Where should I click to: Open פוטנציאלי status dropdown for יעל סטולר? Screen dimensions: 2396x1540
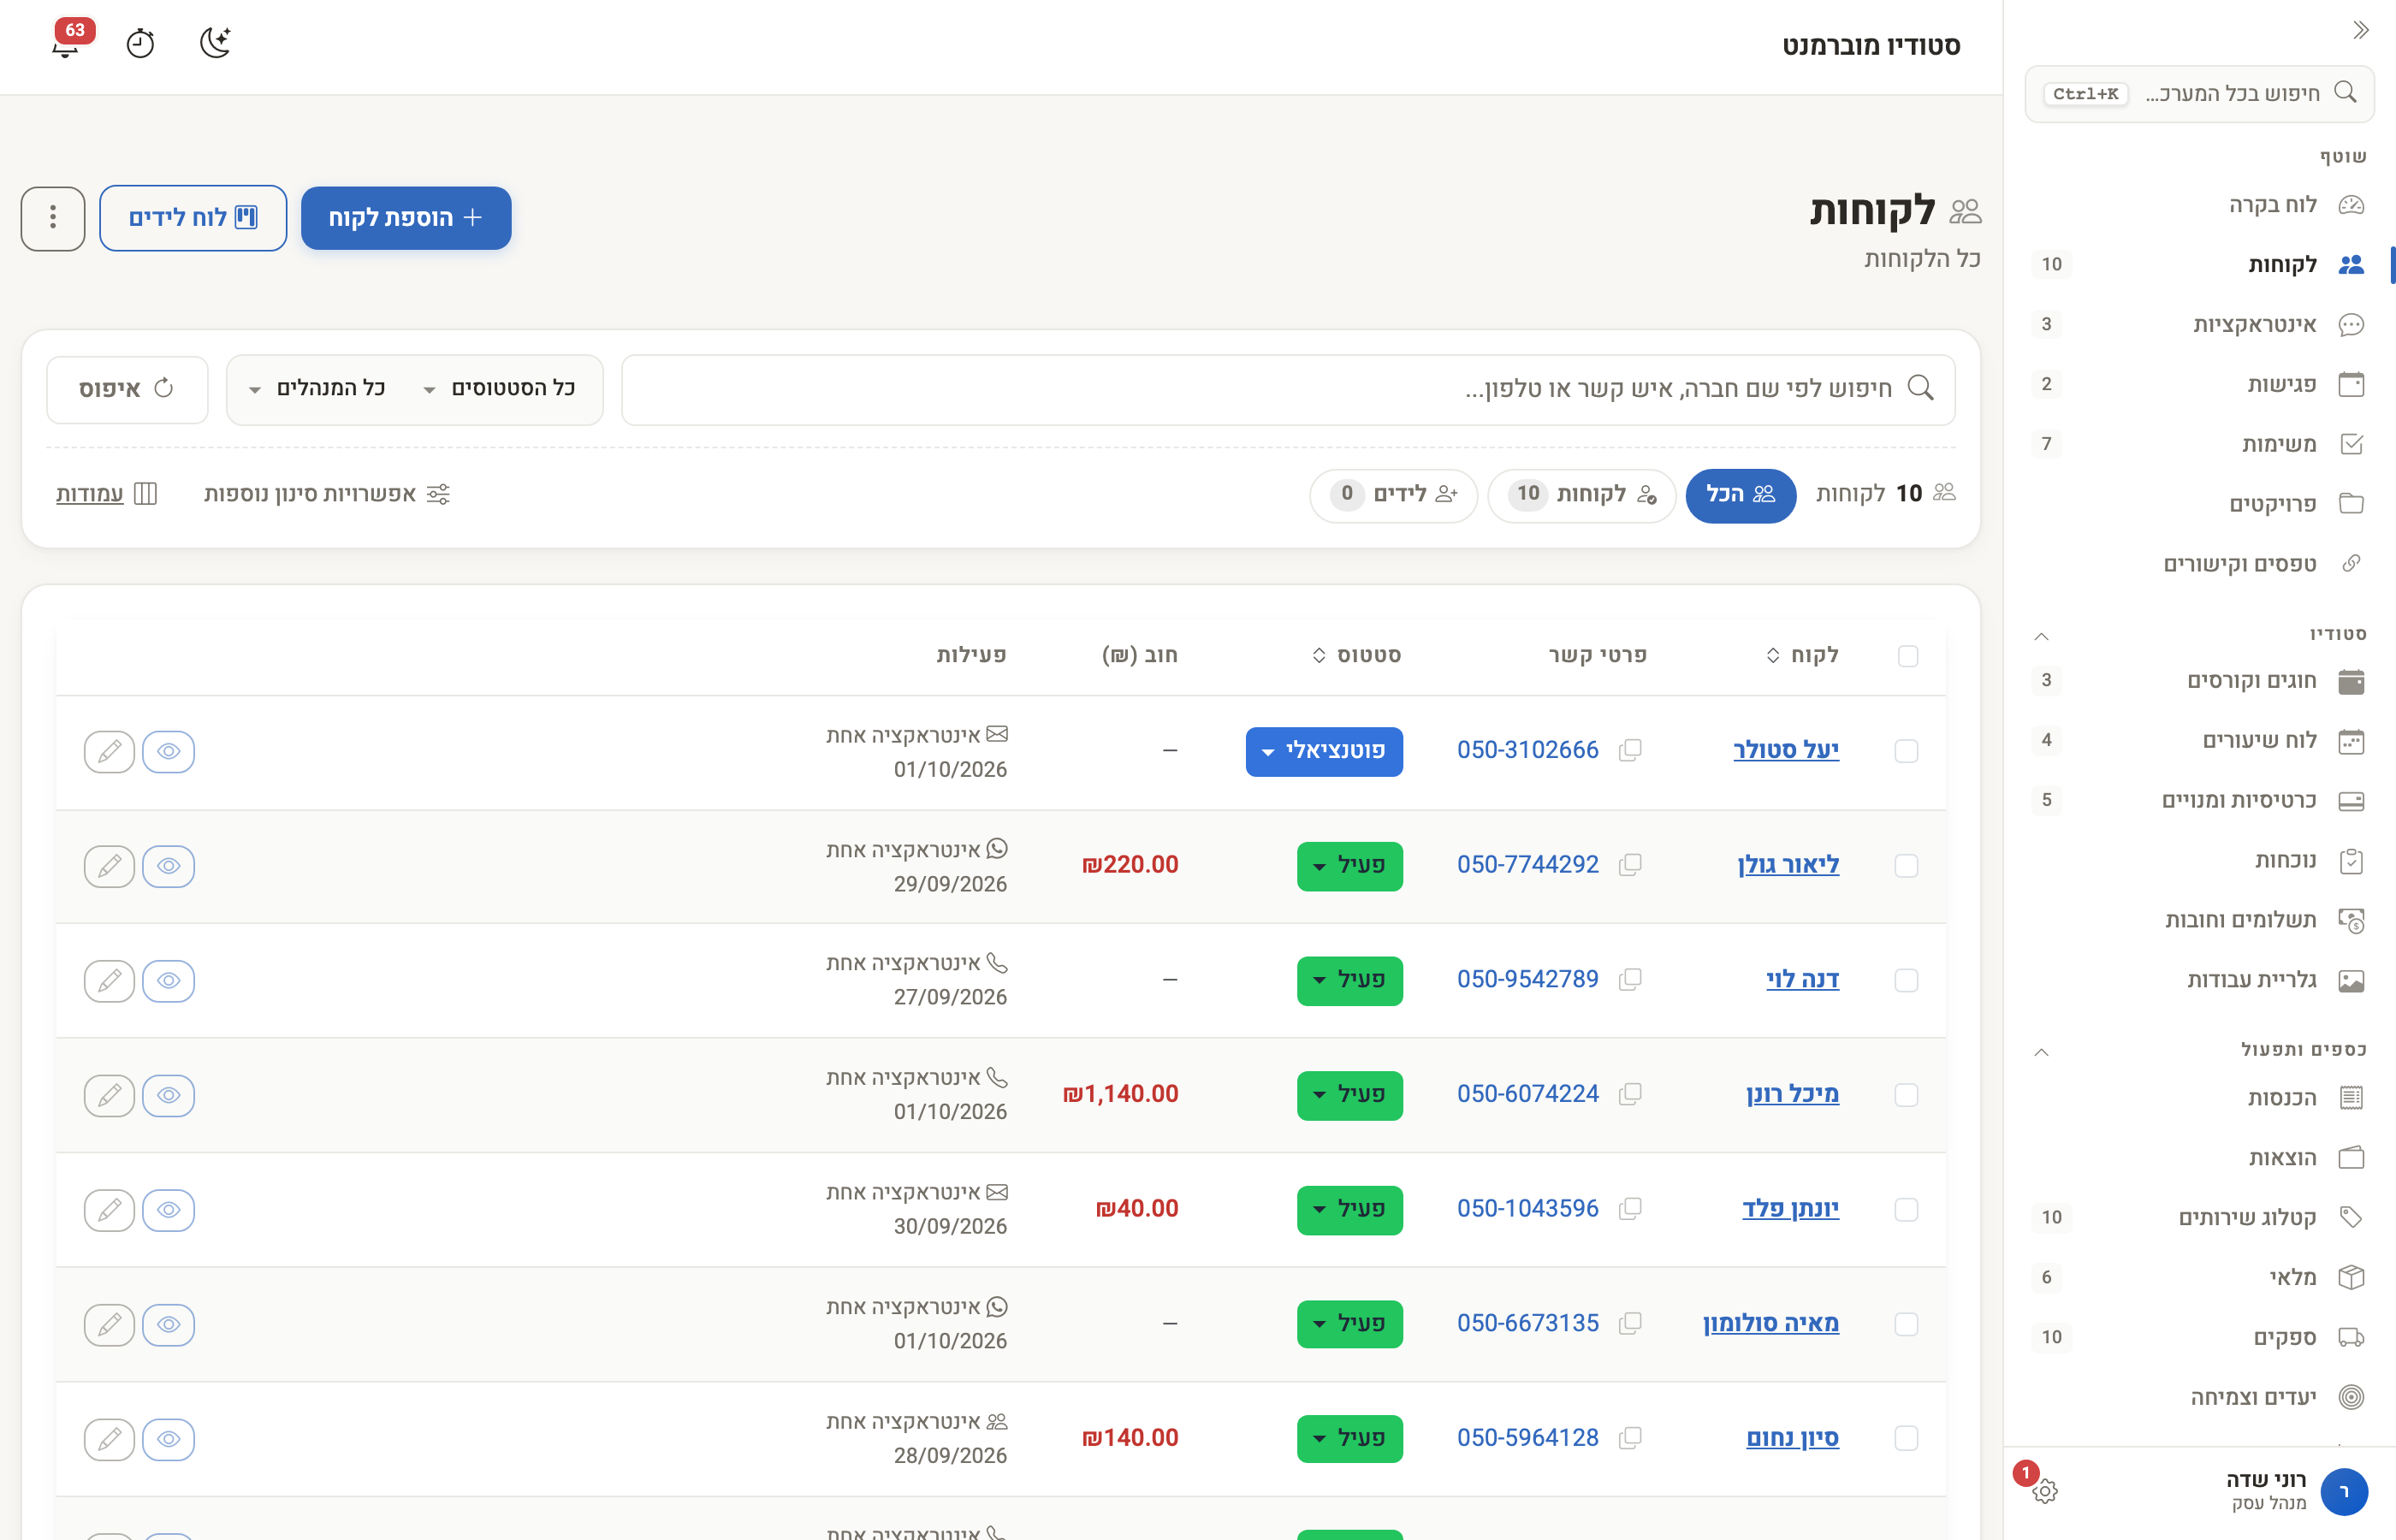click(1324, 751)
